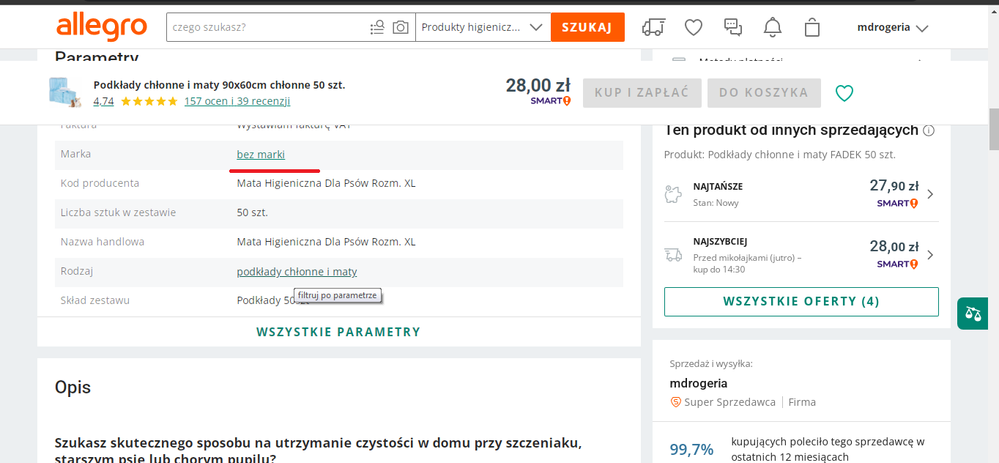
Task: Open the NAJTAŃSZE offer chevron
Action: (930, 194)
